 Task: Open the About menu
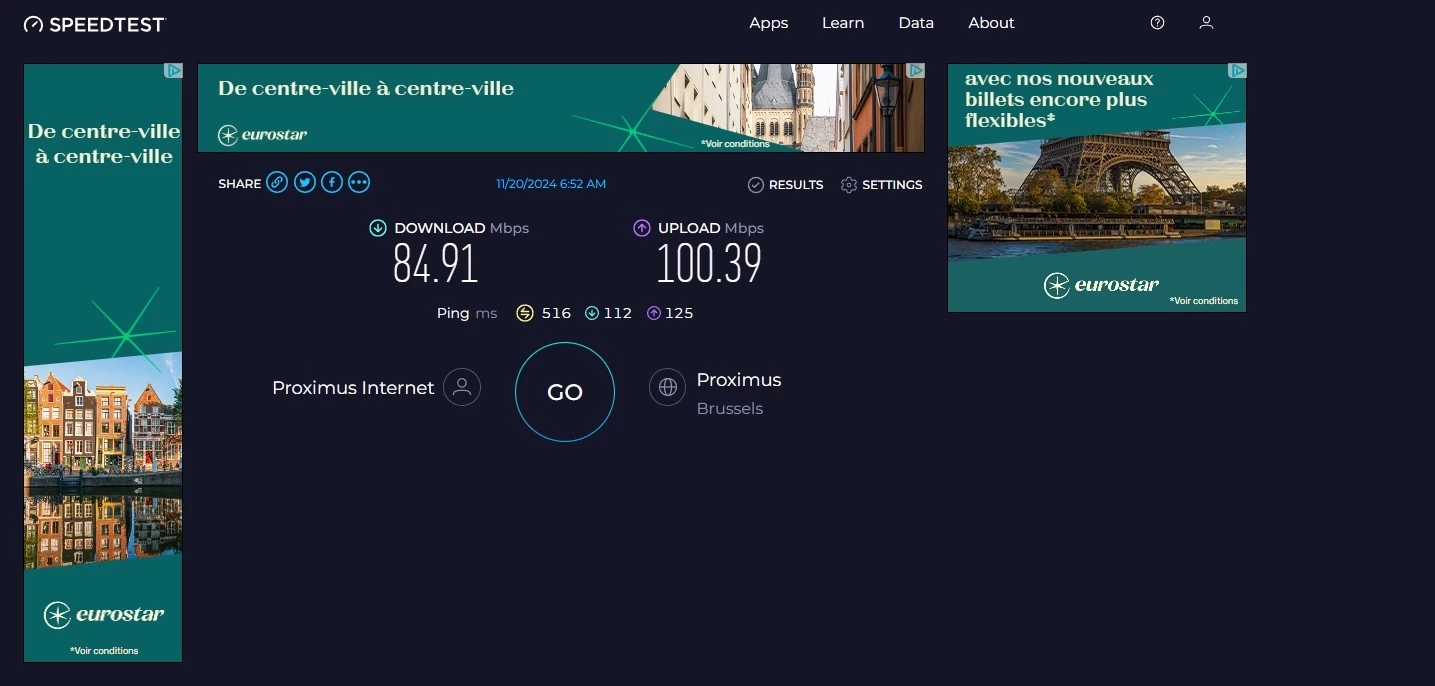coord(991,23)
